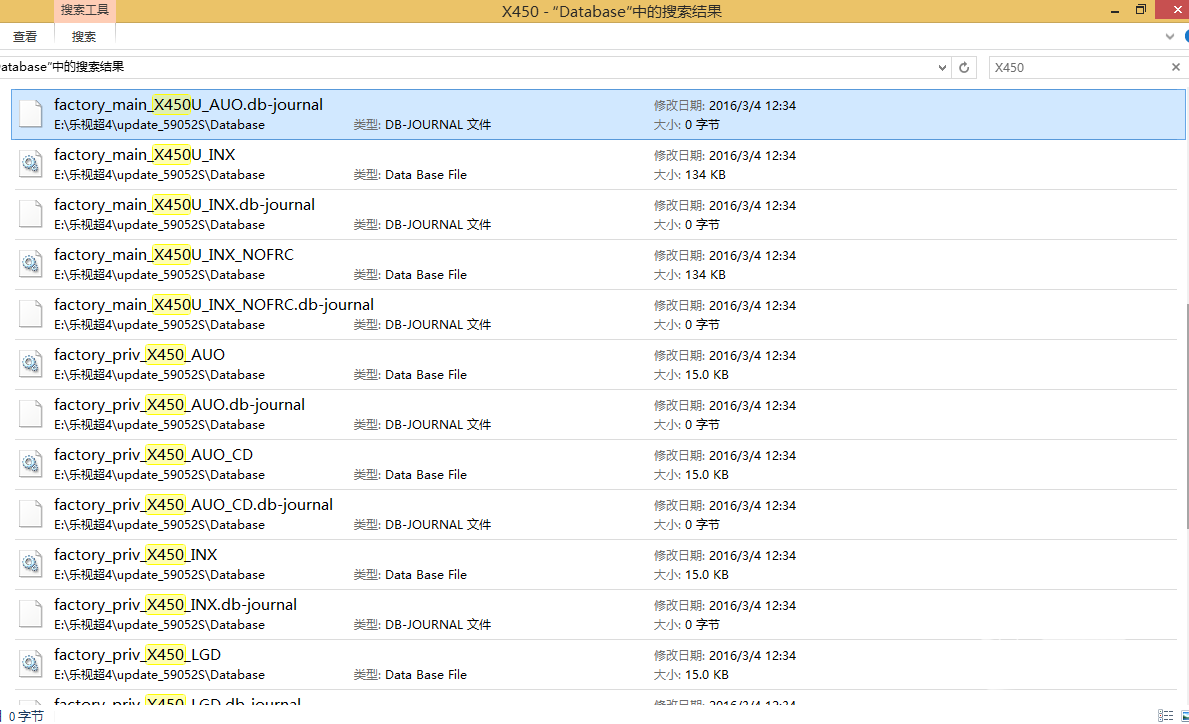Click the factory_main_X450U_INX.db-journal blank file icon

point(30,214)
